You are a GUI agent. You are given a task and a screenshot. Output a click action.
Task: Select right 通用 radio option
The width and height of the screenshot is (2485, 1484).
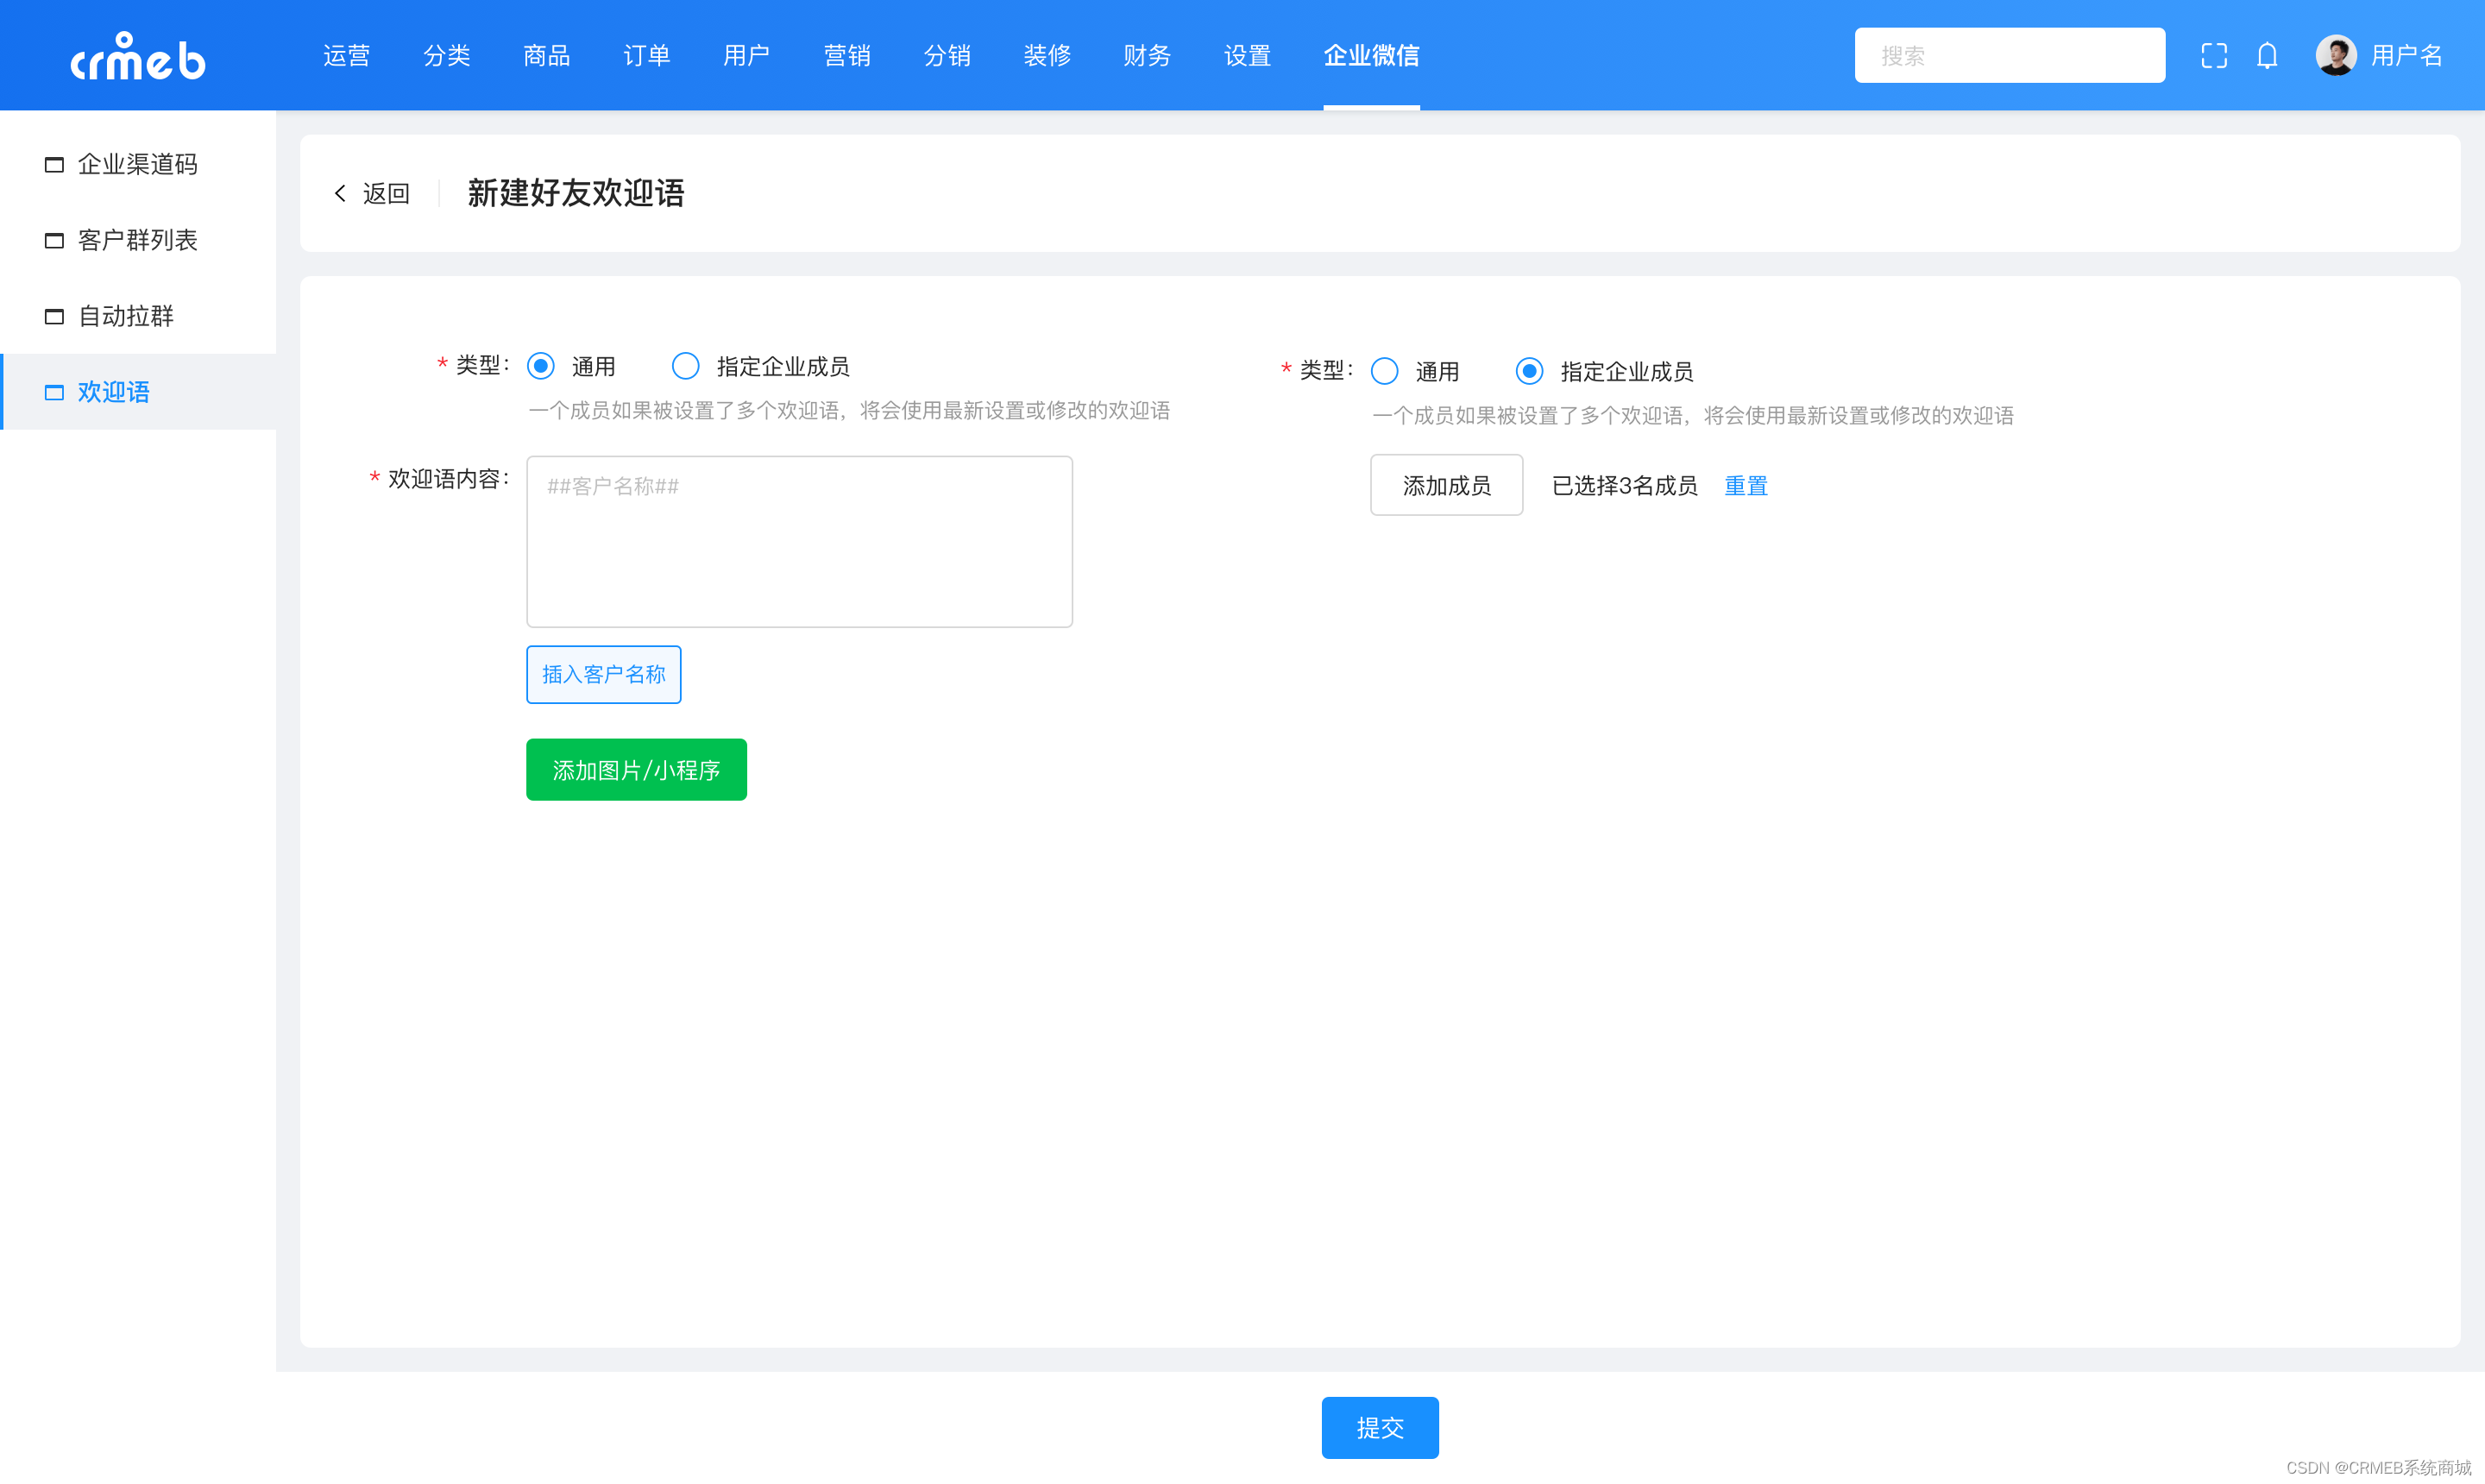point(1384,371)
